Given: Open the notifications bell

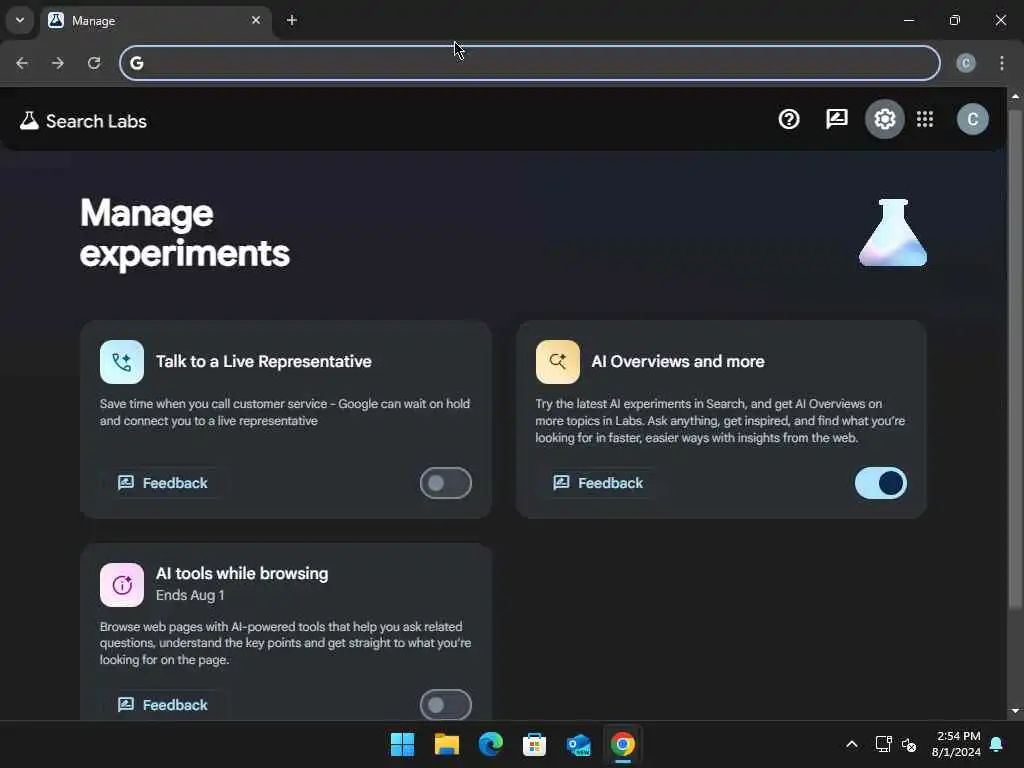Looking at the screenshot, I should (996, 744).
